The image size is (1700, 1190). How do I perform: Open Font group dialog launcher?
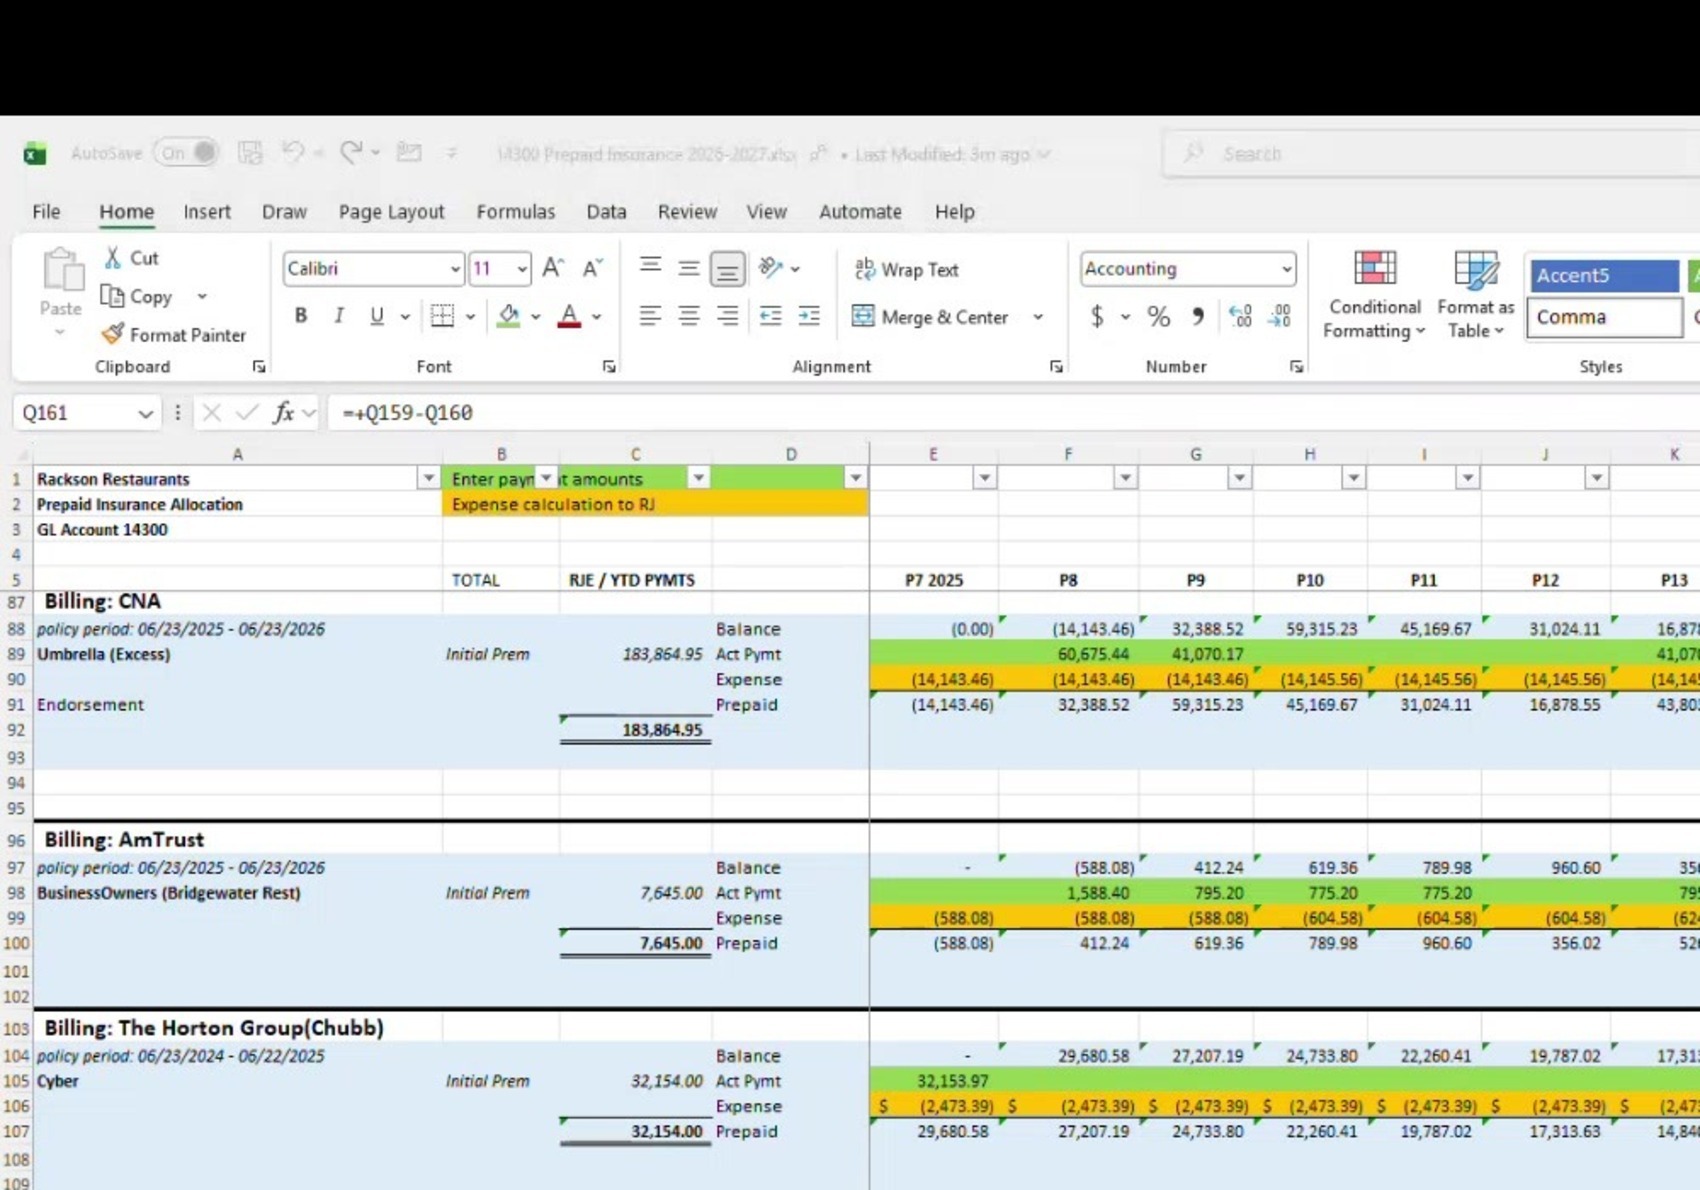pos(609,367)
